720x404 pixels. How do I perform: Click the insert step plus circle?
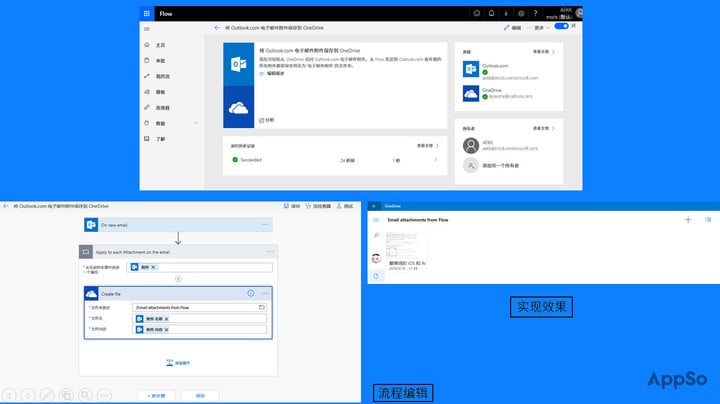pyautogui.click(x=178, y=279)
